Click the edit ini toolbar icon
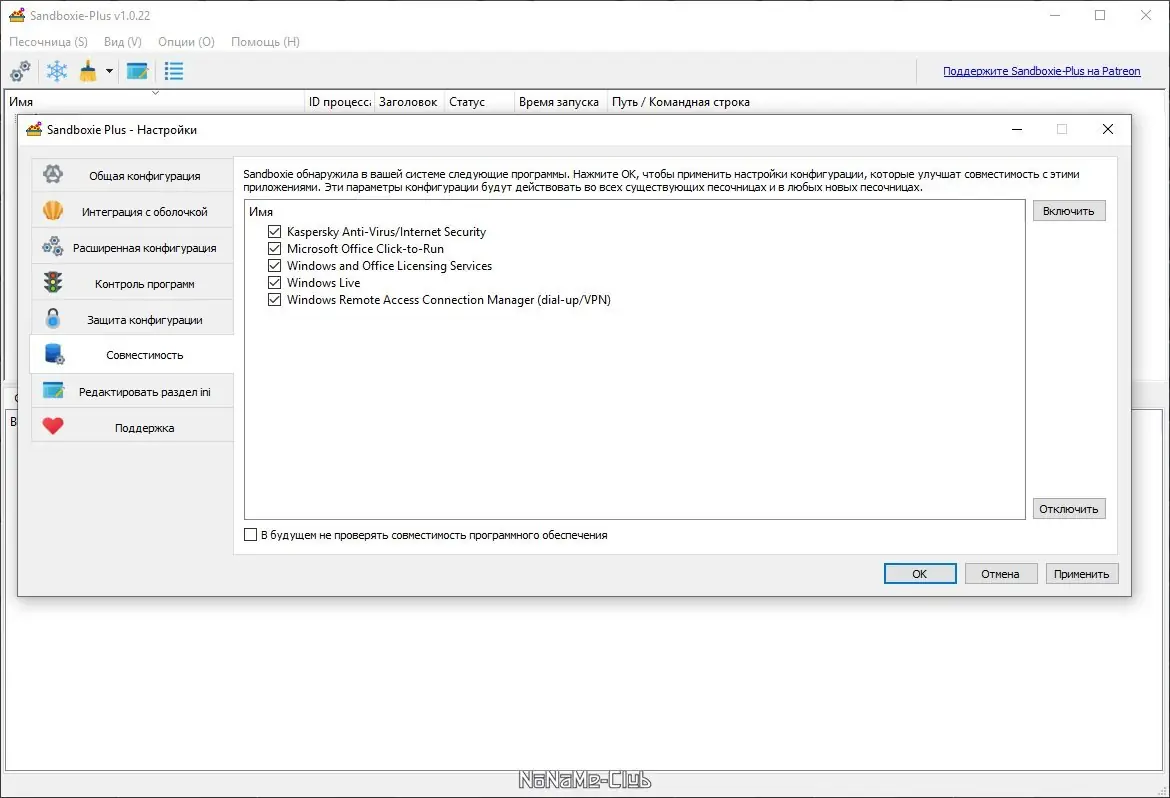The image size is (1170, 798). coord(137,72)
